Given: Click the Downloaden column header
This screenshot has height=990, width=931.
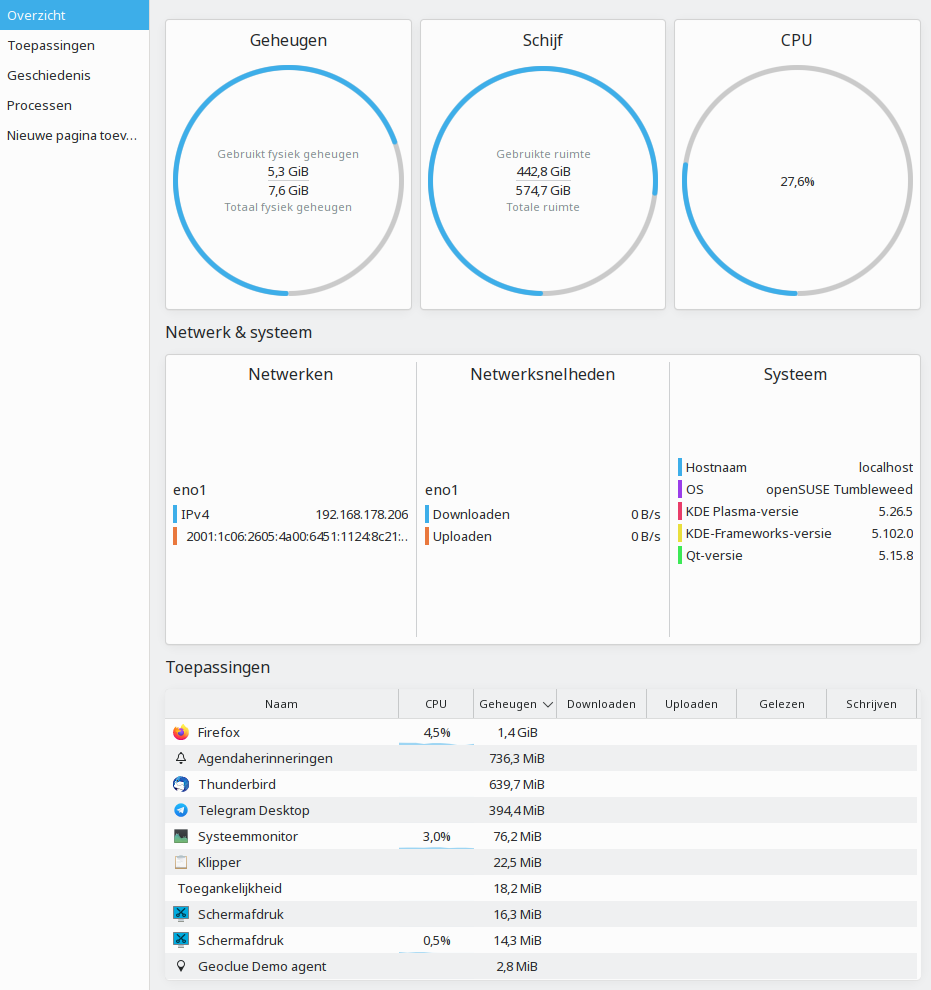Looking at the screenshot, I should (602, 704).
